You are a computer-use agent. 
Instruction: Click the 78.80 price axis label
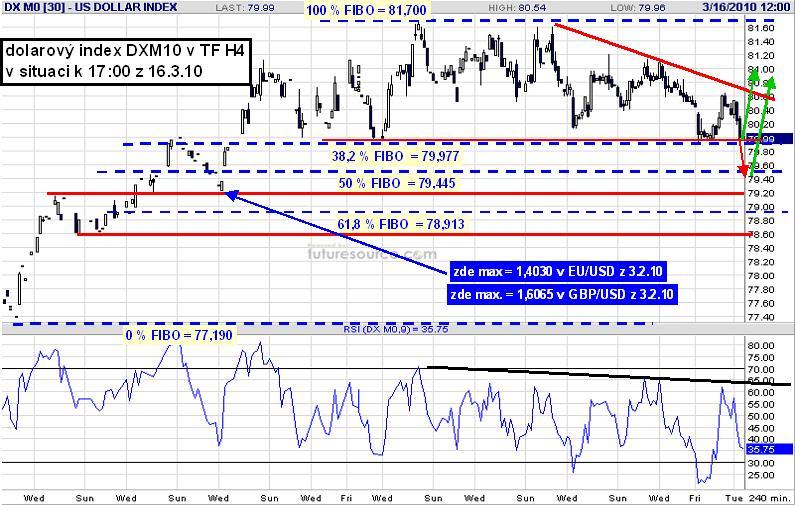[x=761, y=221]
